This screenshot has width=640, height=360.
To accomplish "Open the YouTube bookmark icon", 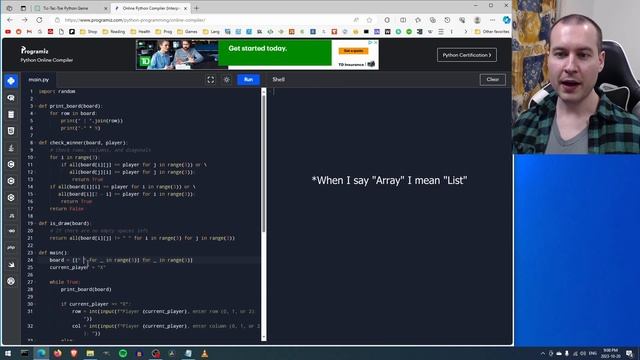I will pos(8,31).
